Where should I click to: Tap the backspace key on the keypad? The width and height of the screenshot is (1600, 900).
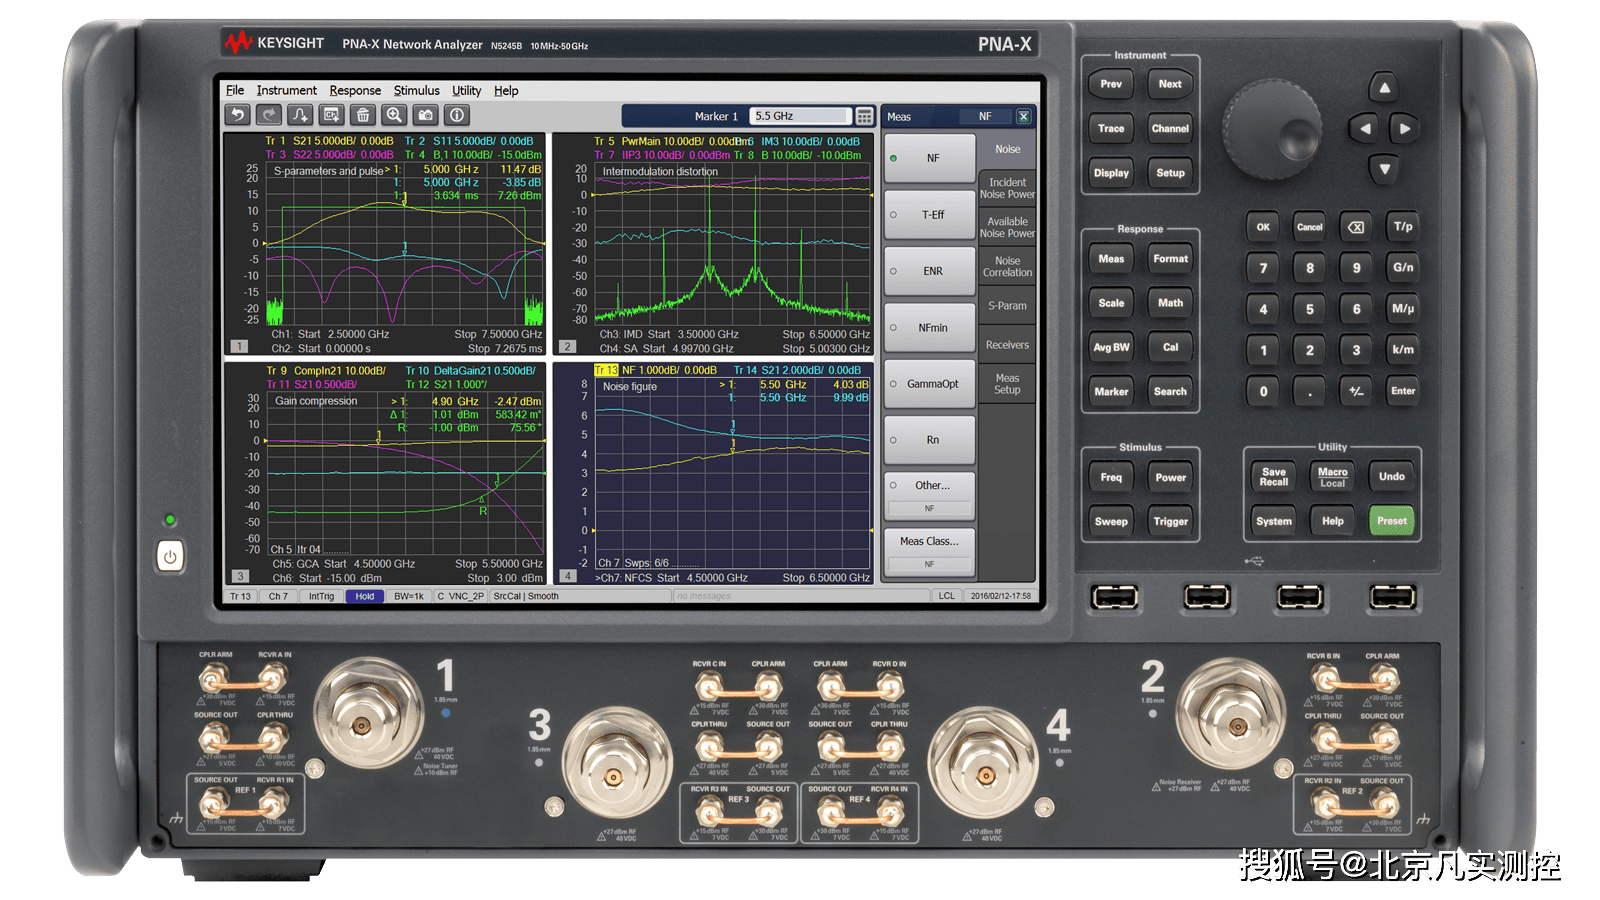point(1356,227)
